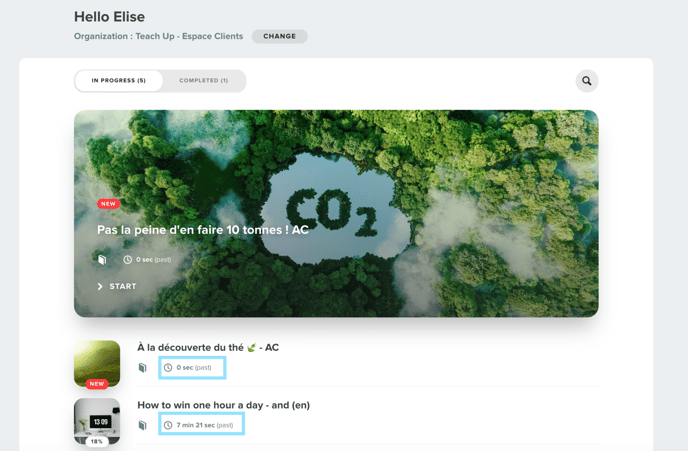The image size is (688, 451).
Task: Open the search magnifier icon
Action: click(587, 81)
